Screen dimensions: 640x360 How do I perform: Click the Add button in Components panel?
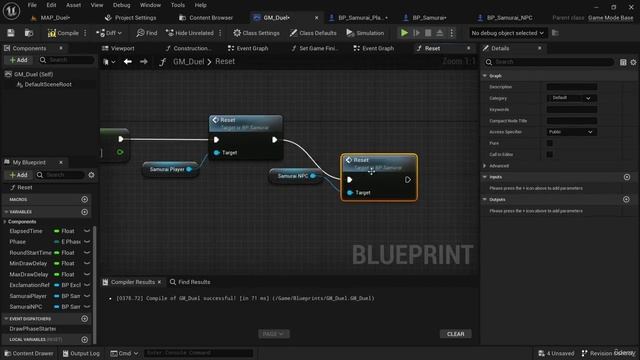click(x=18, y=60)
